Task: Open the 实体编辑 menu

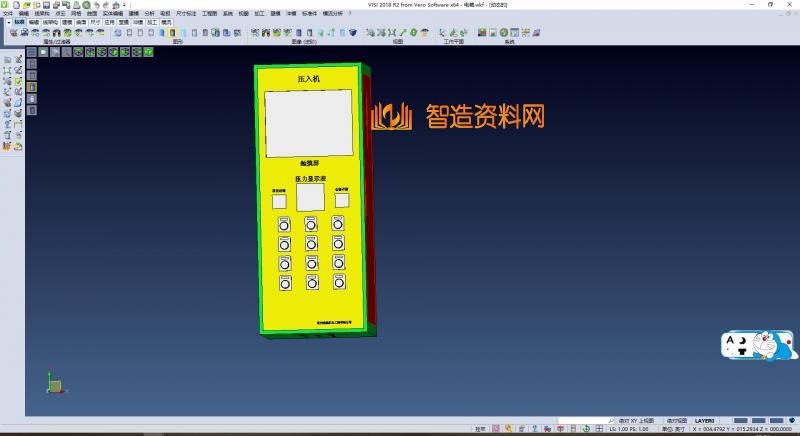Action: click(x=113, y=14)
